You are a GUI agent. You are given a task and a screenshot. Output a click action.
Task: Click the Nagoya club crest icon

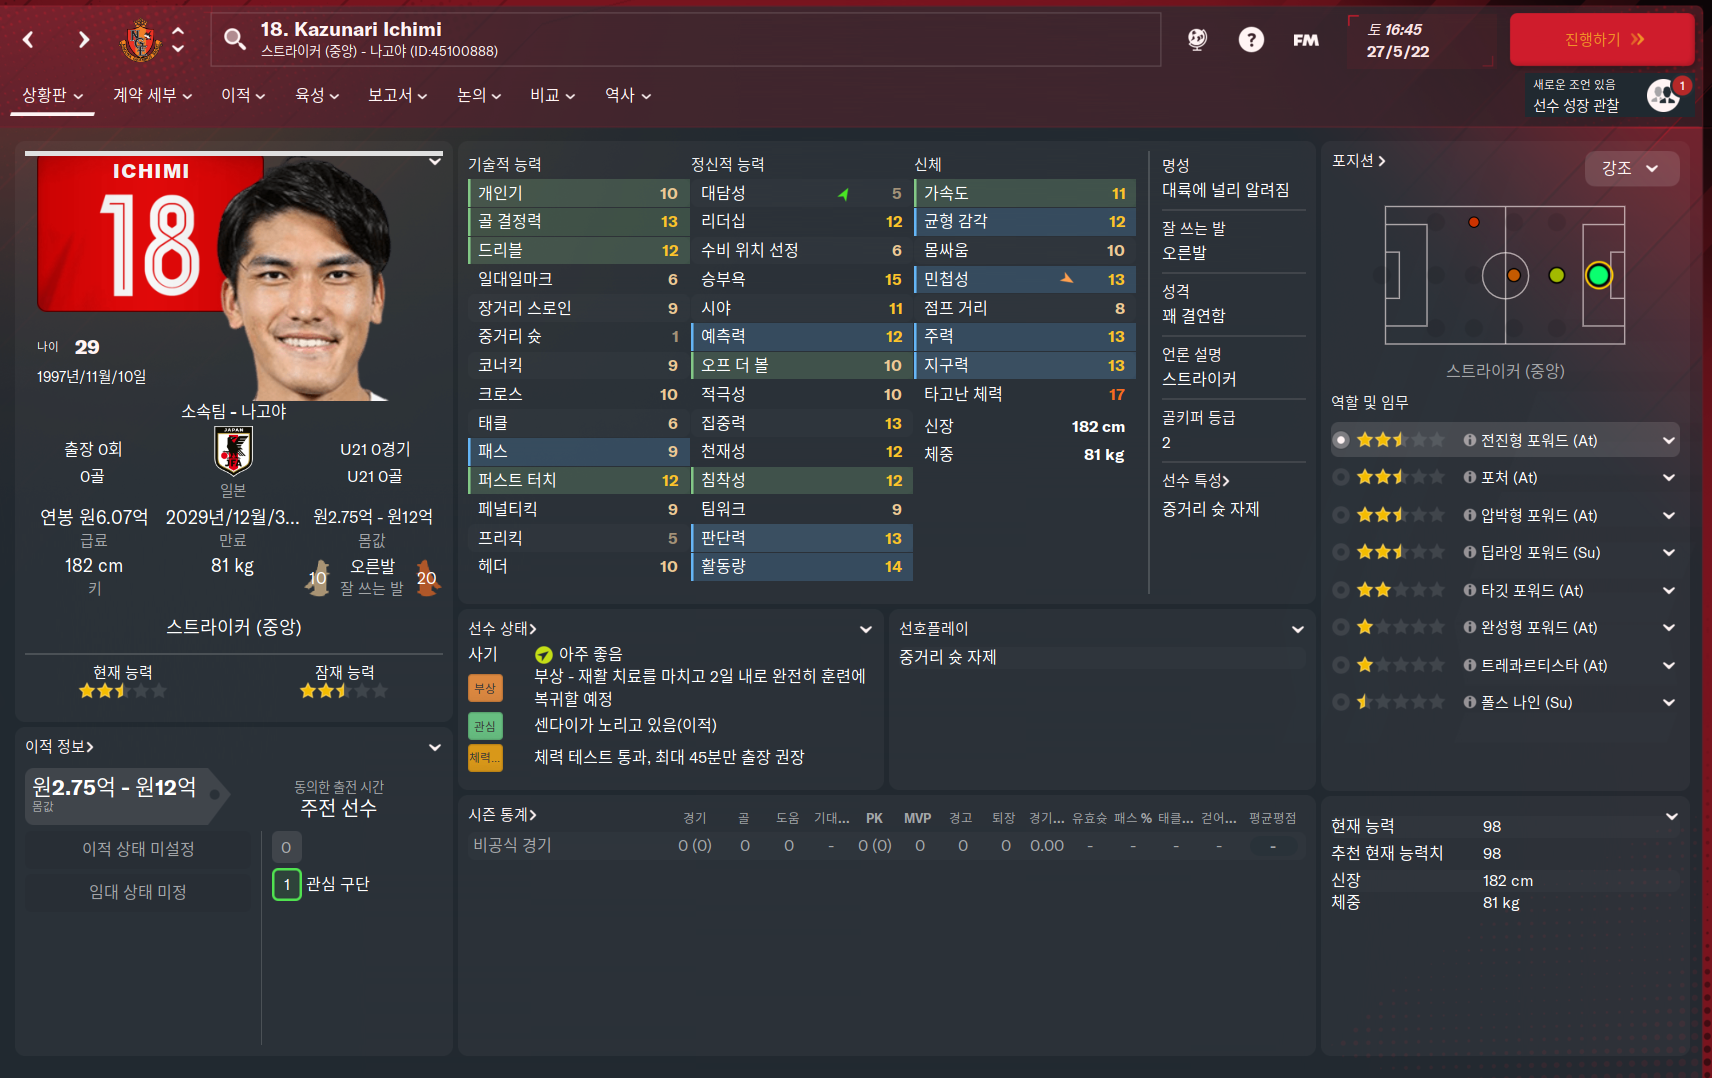coord(140,40)
